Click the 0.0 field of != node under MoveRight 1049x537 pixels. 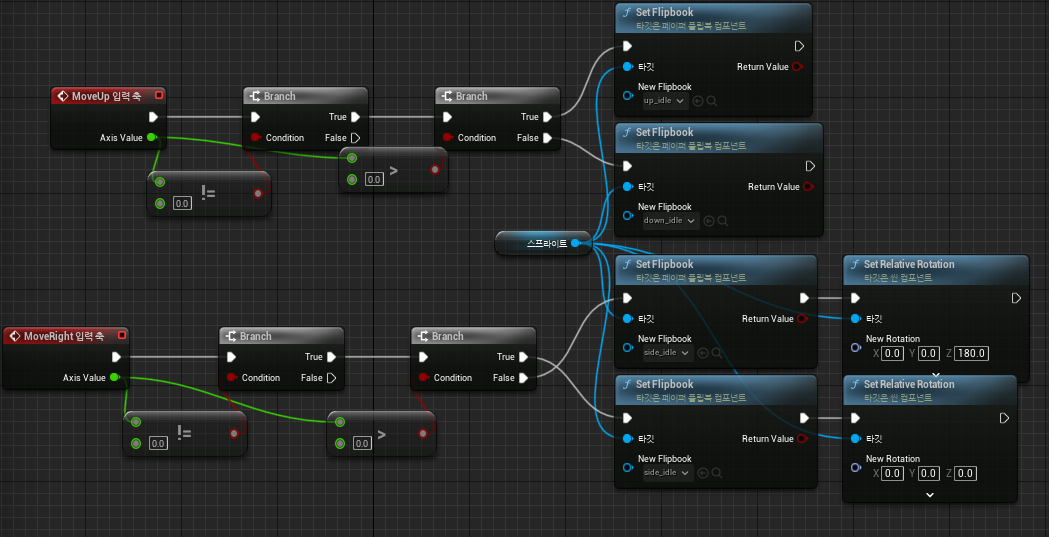pyautogui.click(x=159, y=443)
